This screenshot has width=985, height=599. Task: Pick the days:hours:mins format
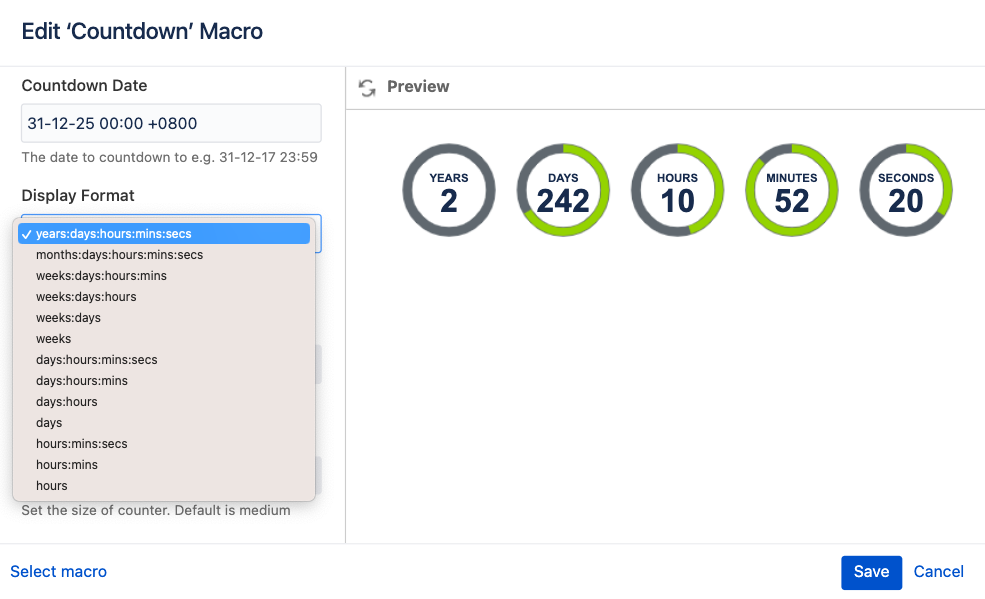coord(82,381)
